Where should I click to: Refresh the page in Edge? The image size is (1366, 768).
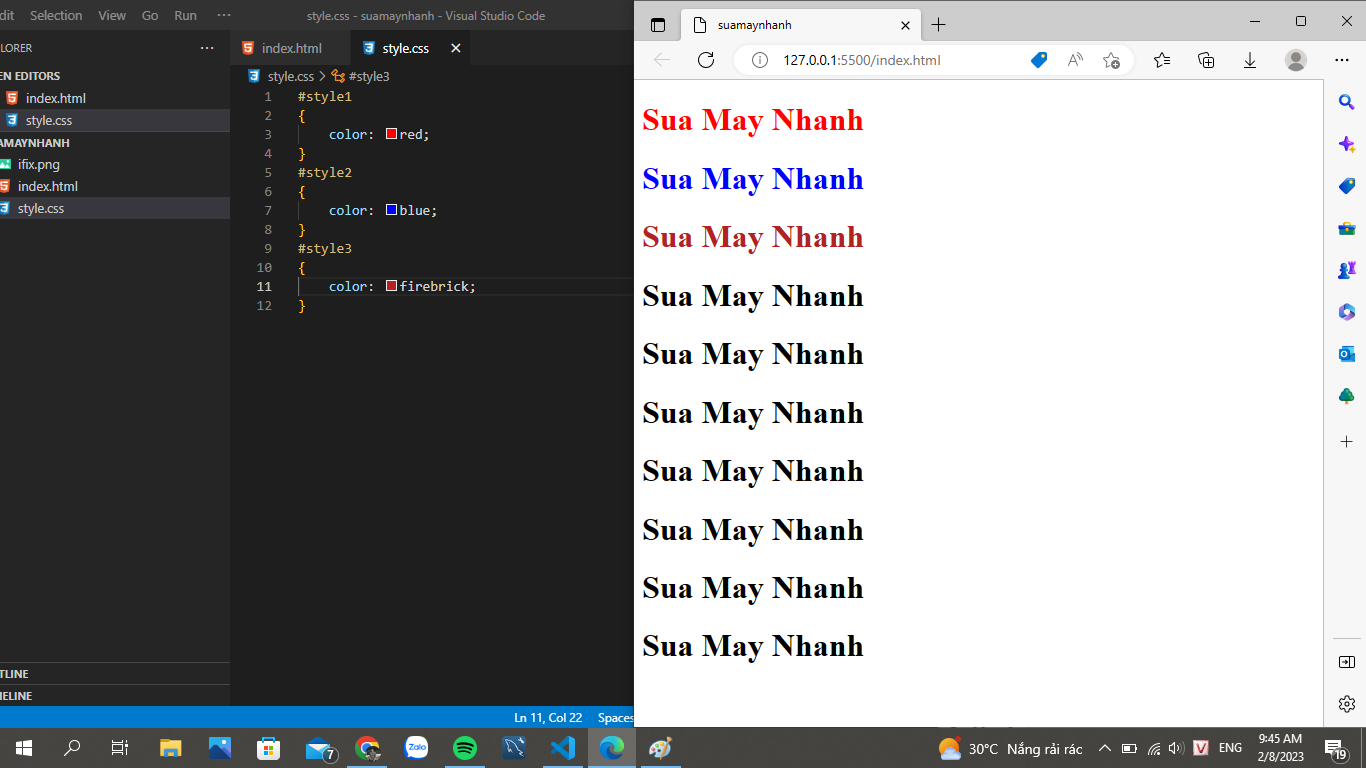click(x=706, y=60)
